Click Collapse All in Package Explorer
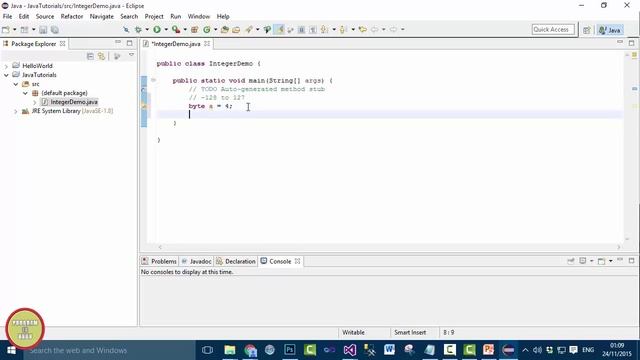The image size is (640, 360). pyautogui.click(x=90, y=56)
